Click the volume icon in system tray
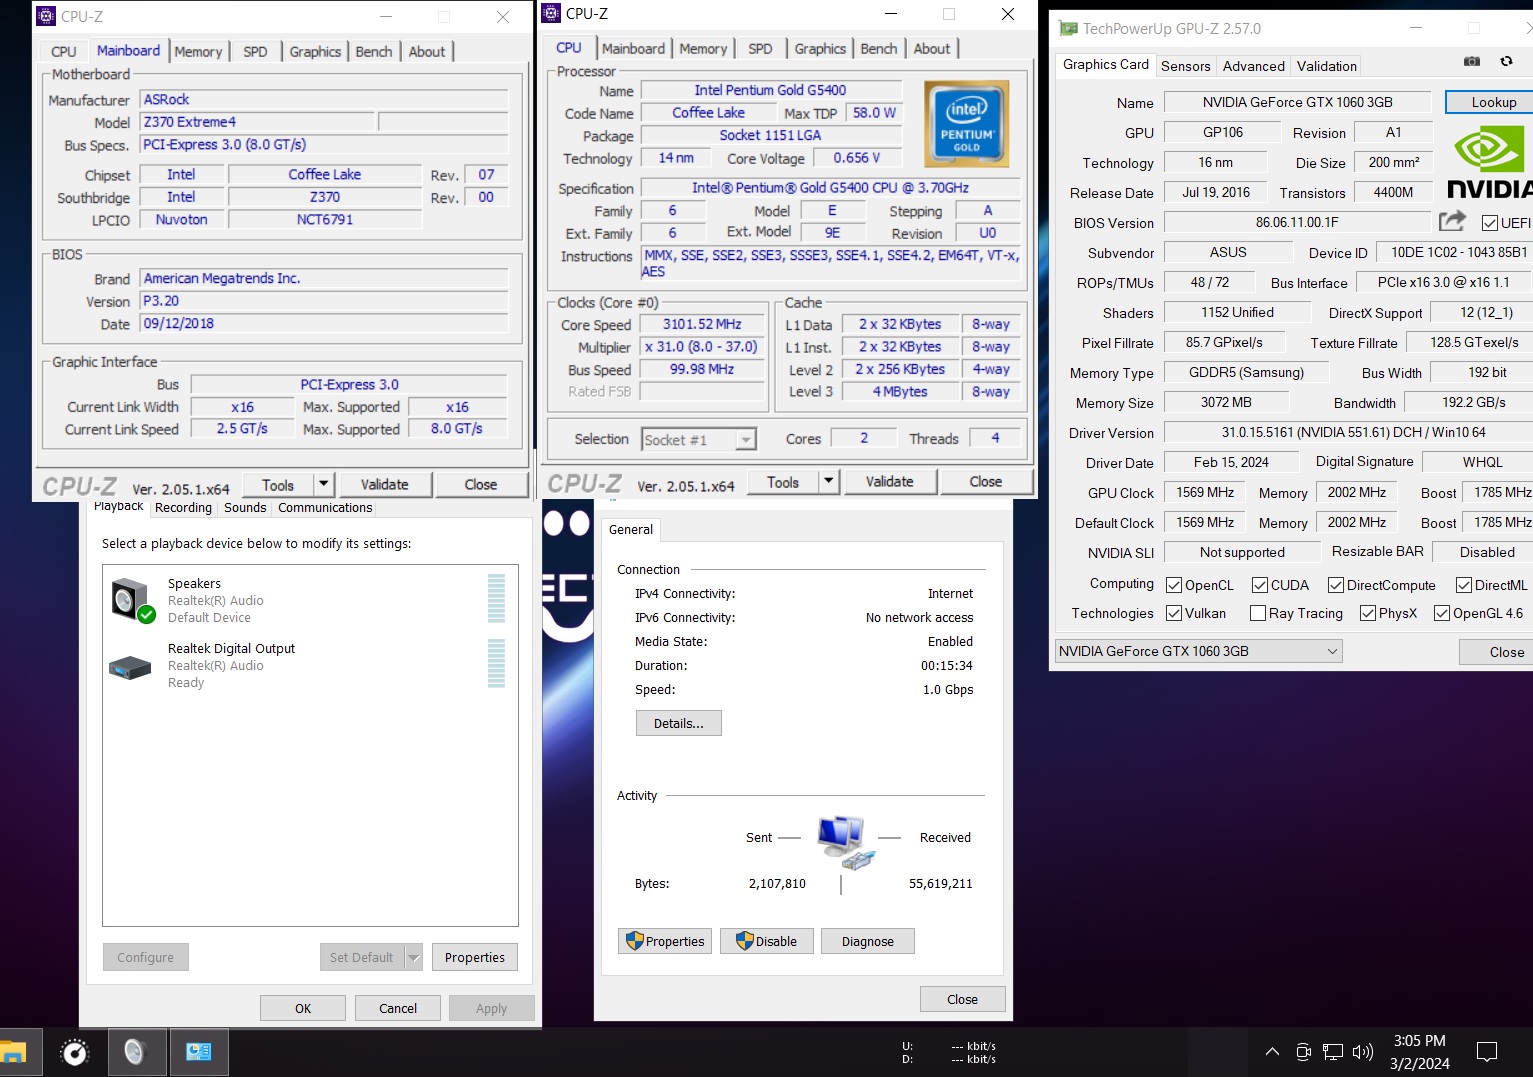 coord(1362,1052)
